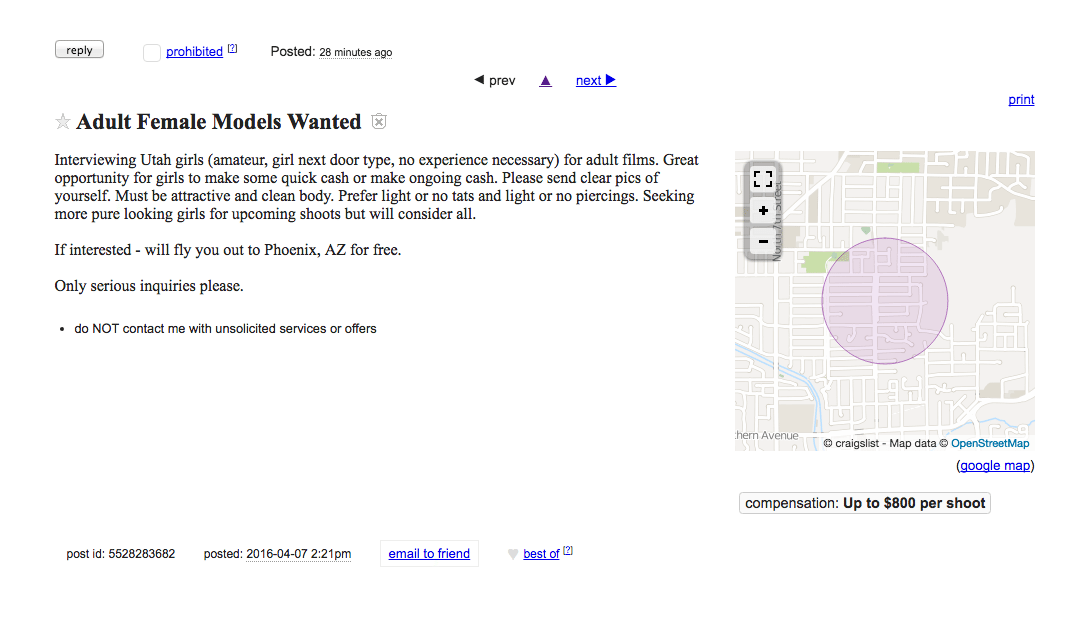Open the prohibited help question mark
The height and width of the screenshot is (619, 1086).
click(x=233, y=48)
